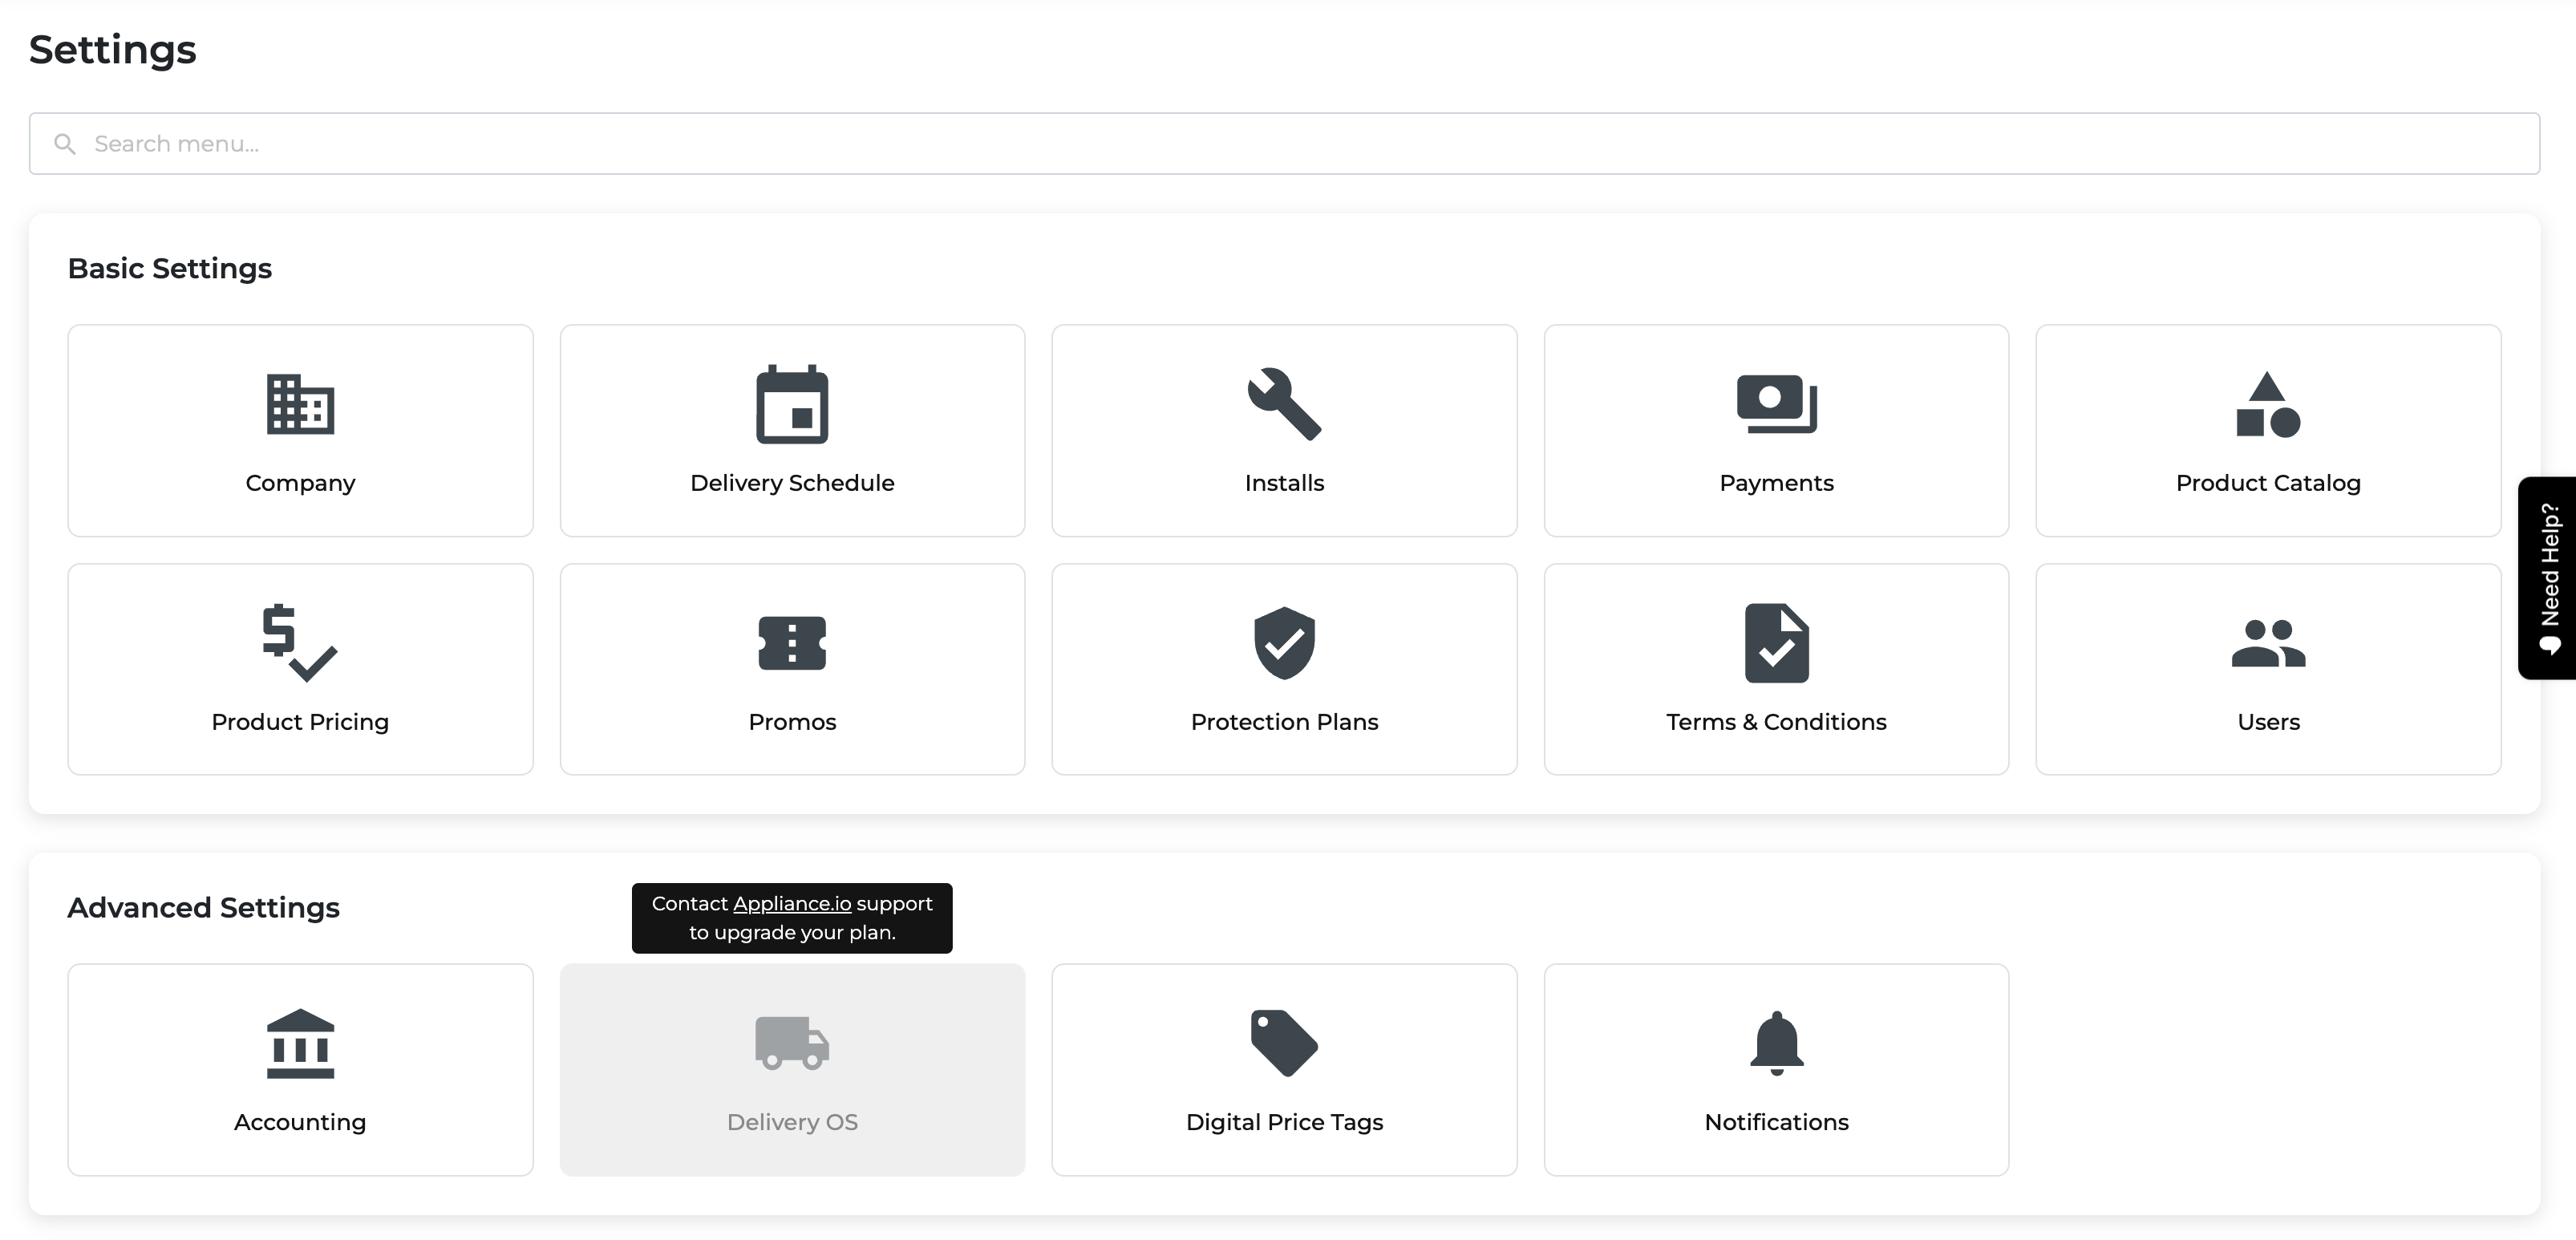2576x1240 pixels.
Task: Select the Terms & Conditions label
Action: tap(1776, 722)
